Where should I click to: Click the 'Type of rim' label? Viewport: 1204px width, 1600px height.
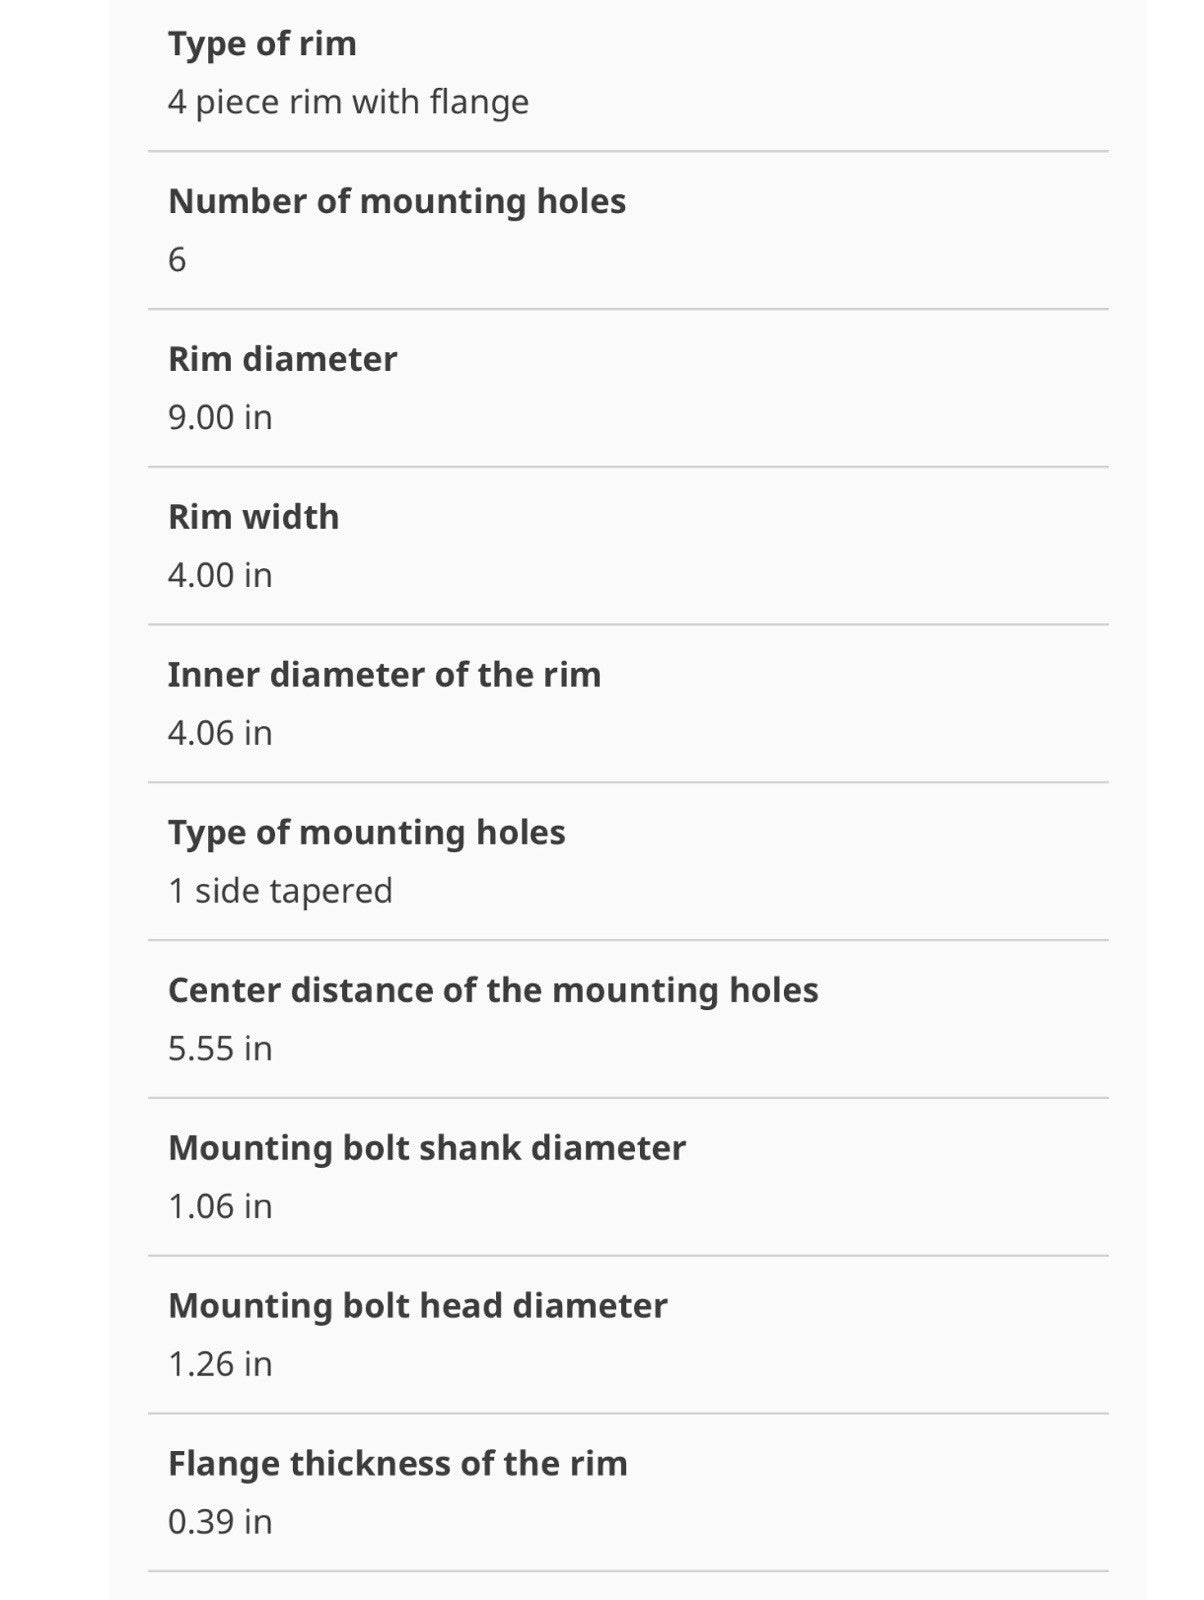(262, 44)
